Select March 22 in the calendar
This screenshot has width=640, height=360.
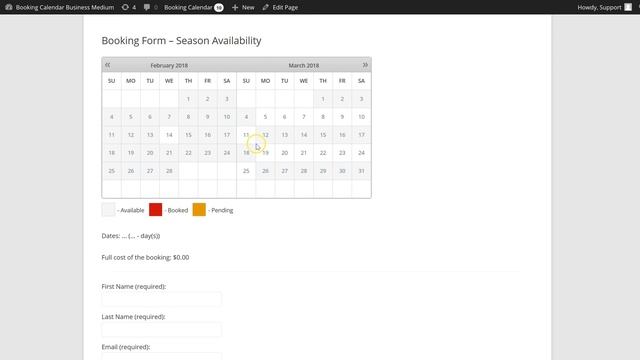point(323,153)
